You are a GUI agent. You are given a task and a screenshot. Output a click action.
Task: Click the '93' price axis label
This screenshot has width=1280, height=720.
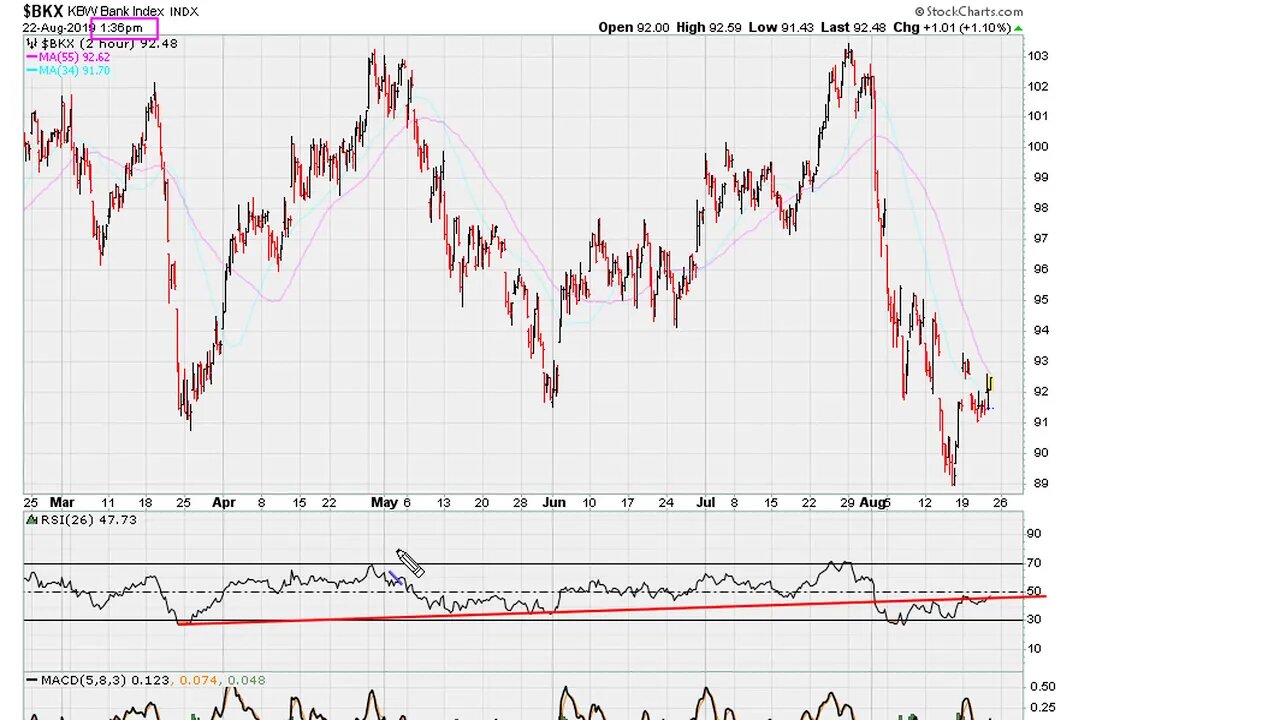click(1041, 361)
